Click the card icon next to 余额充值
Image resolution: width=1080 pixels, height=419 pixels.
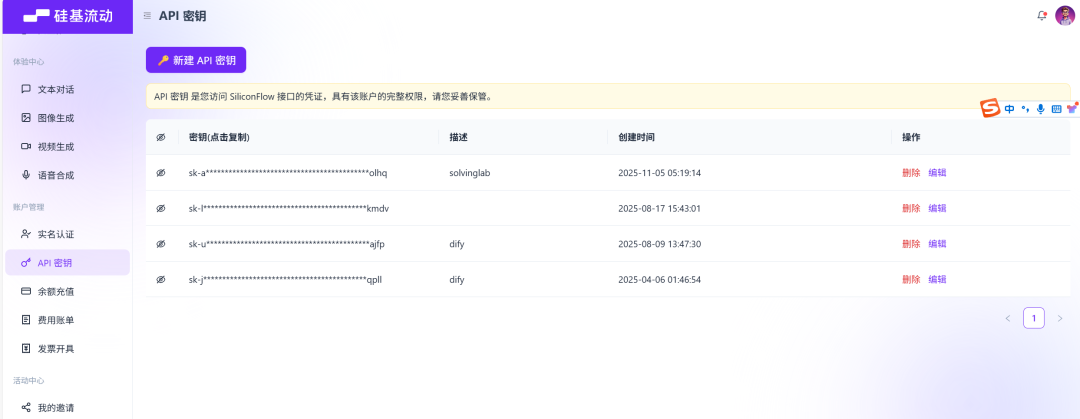point(26,291)
